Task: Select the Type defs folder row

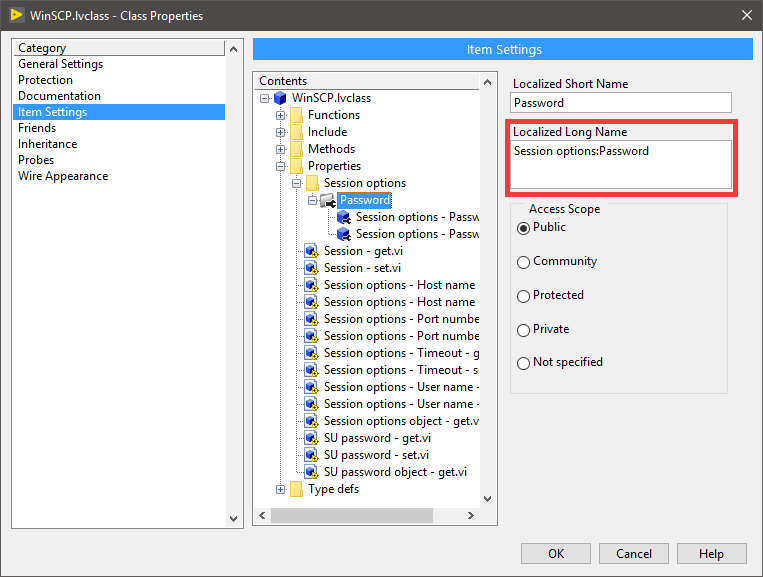Action: (x=333, y=489)
